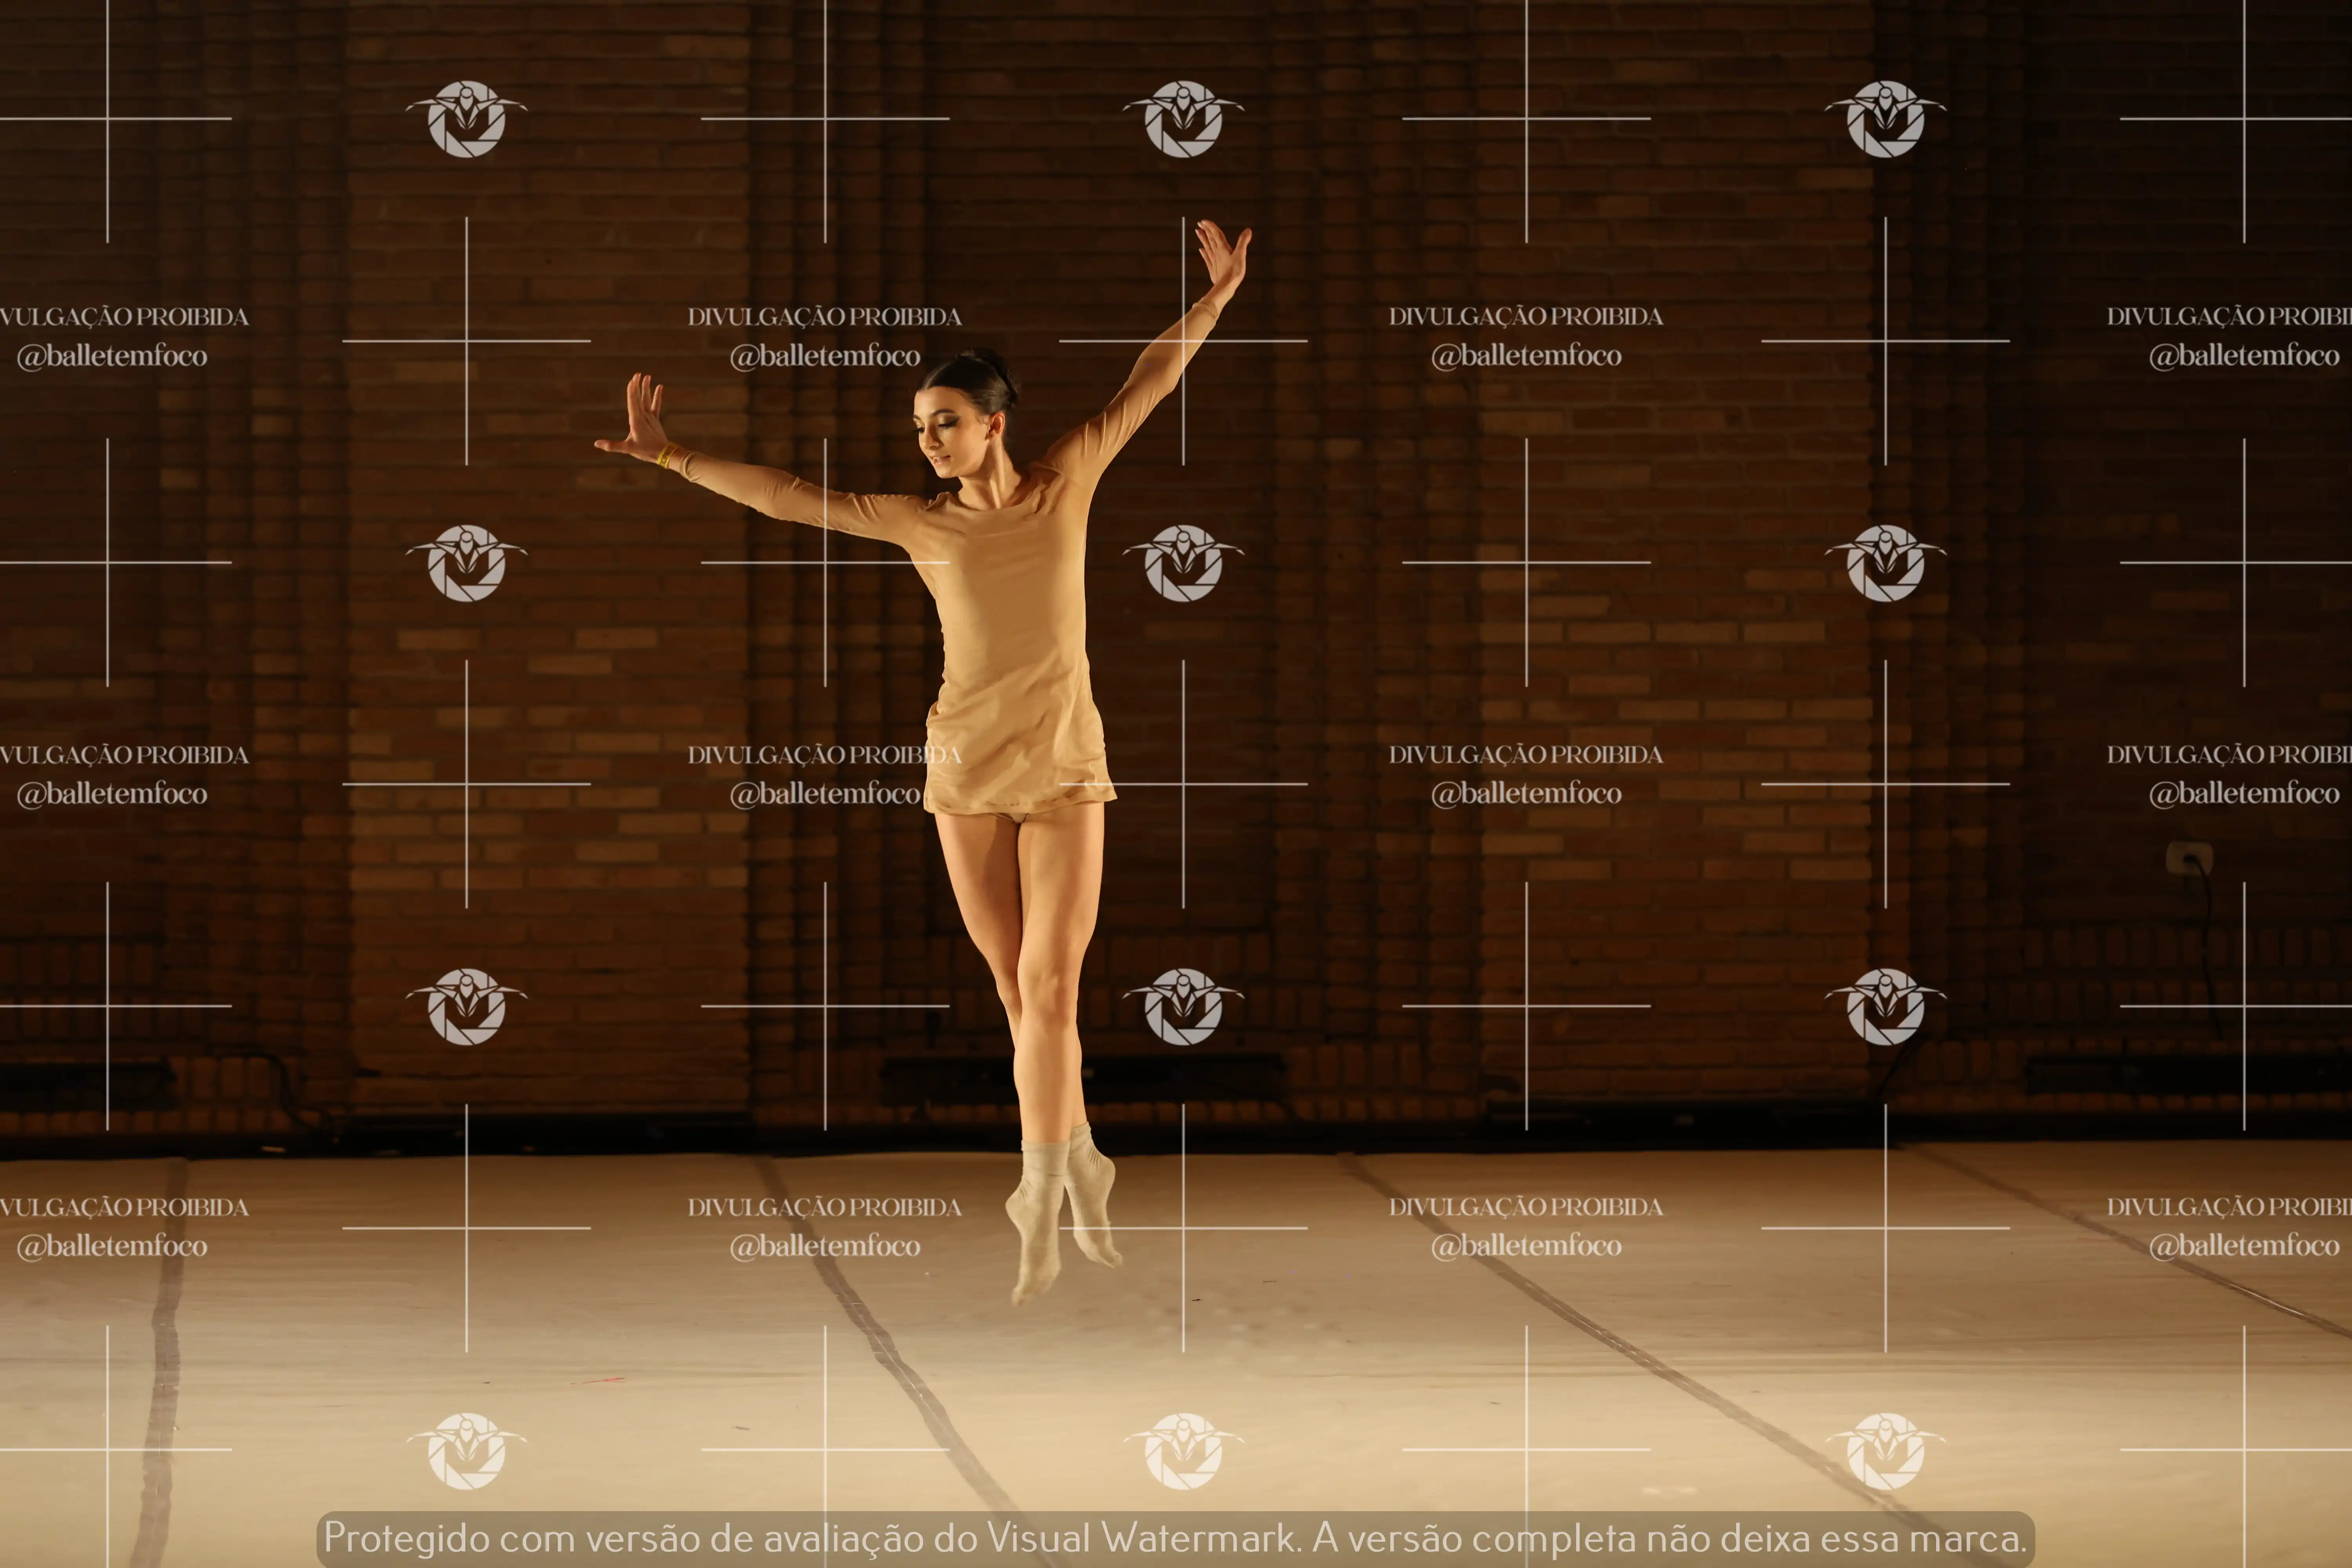Screen dimensions: 2352x1568
Task: Click the camera logo above dancer's raised hand
Action: click(x=1183, y=119)
